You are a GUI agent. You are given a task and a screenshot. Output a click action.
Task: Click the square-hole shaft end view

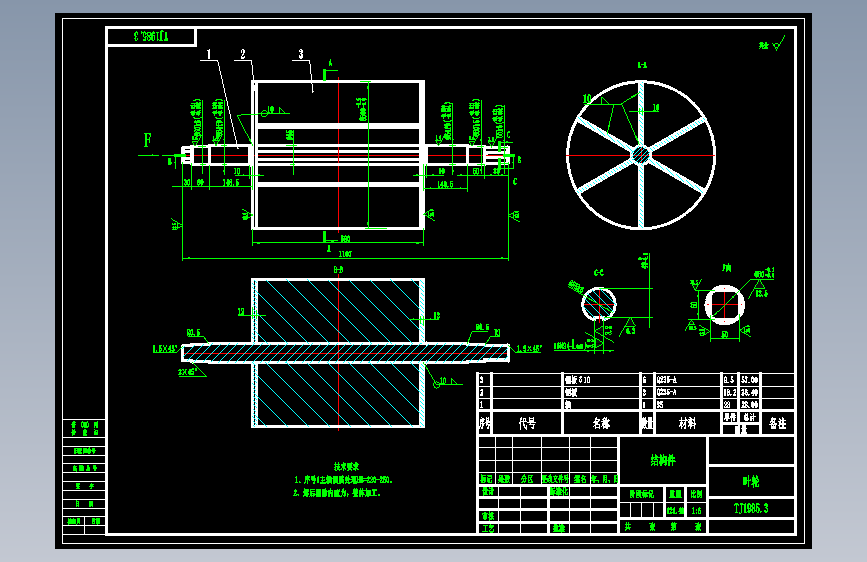click(x=724, y=304)
